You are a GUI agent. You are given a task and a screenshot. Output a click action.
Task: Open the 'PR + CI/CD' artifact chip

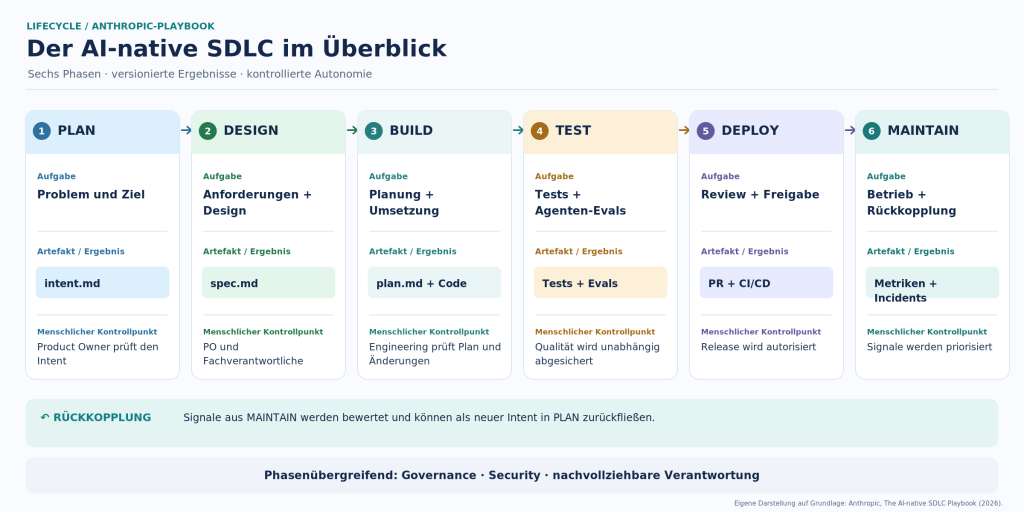tap(766, 283)
